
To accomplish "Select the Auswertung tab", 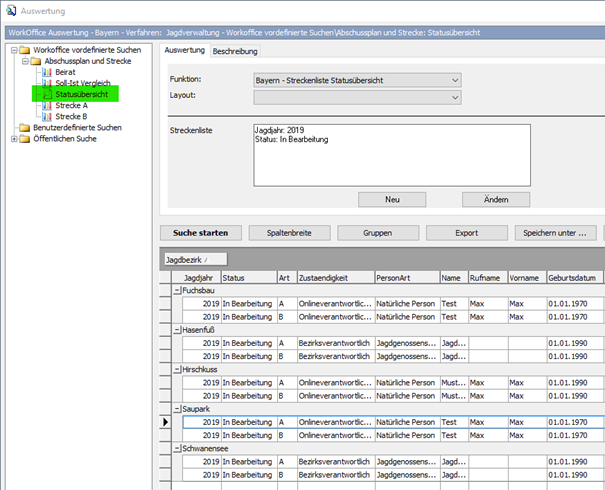I will click(184, 50).
